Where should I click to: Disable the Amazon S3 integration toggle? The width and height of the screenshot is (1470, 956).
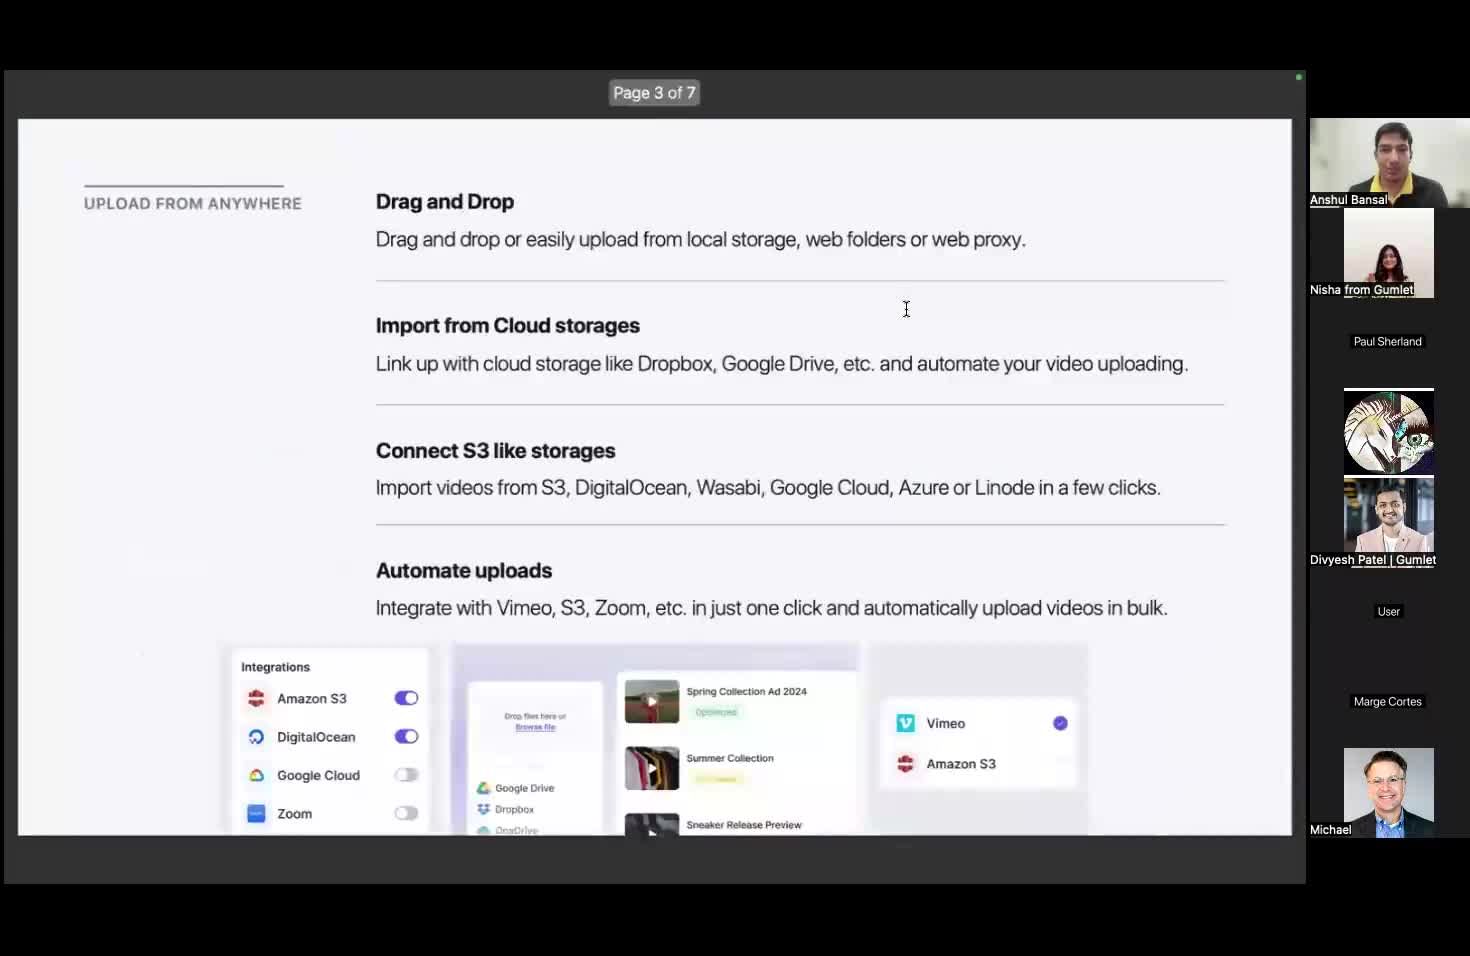coord(406,698)
